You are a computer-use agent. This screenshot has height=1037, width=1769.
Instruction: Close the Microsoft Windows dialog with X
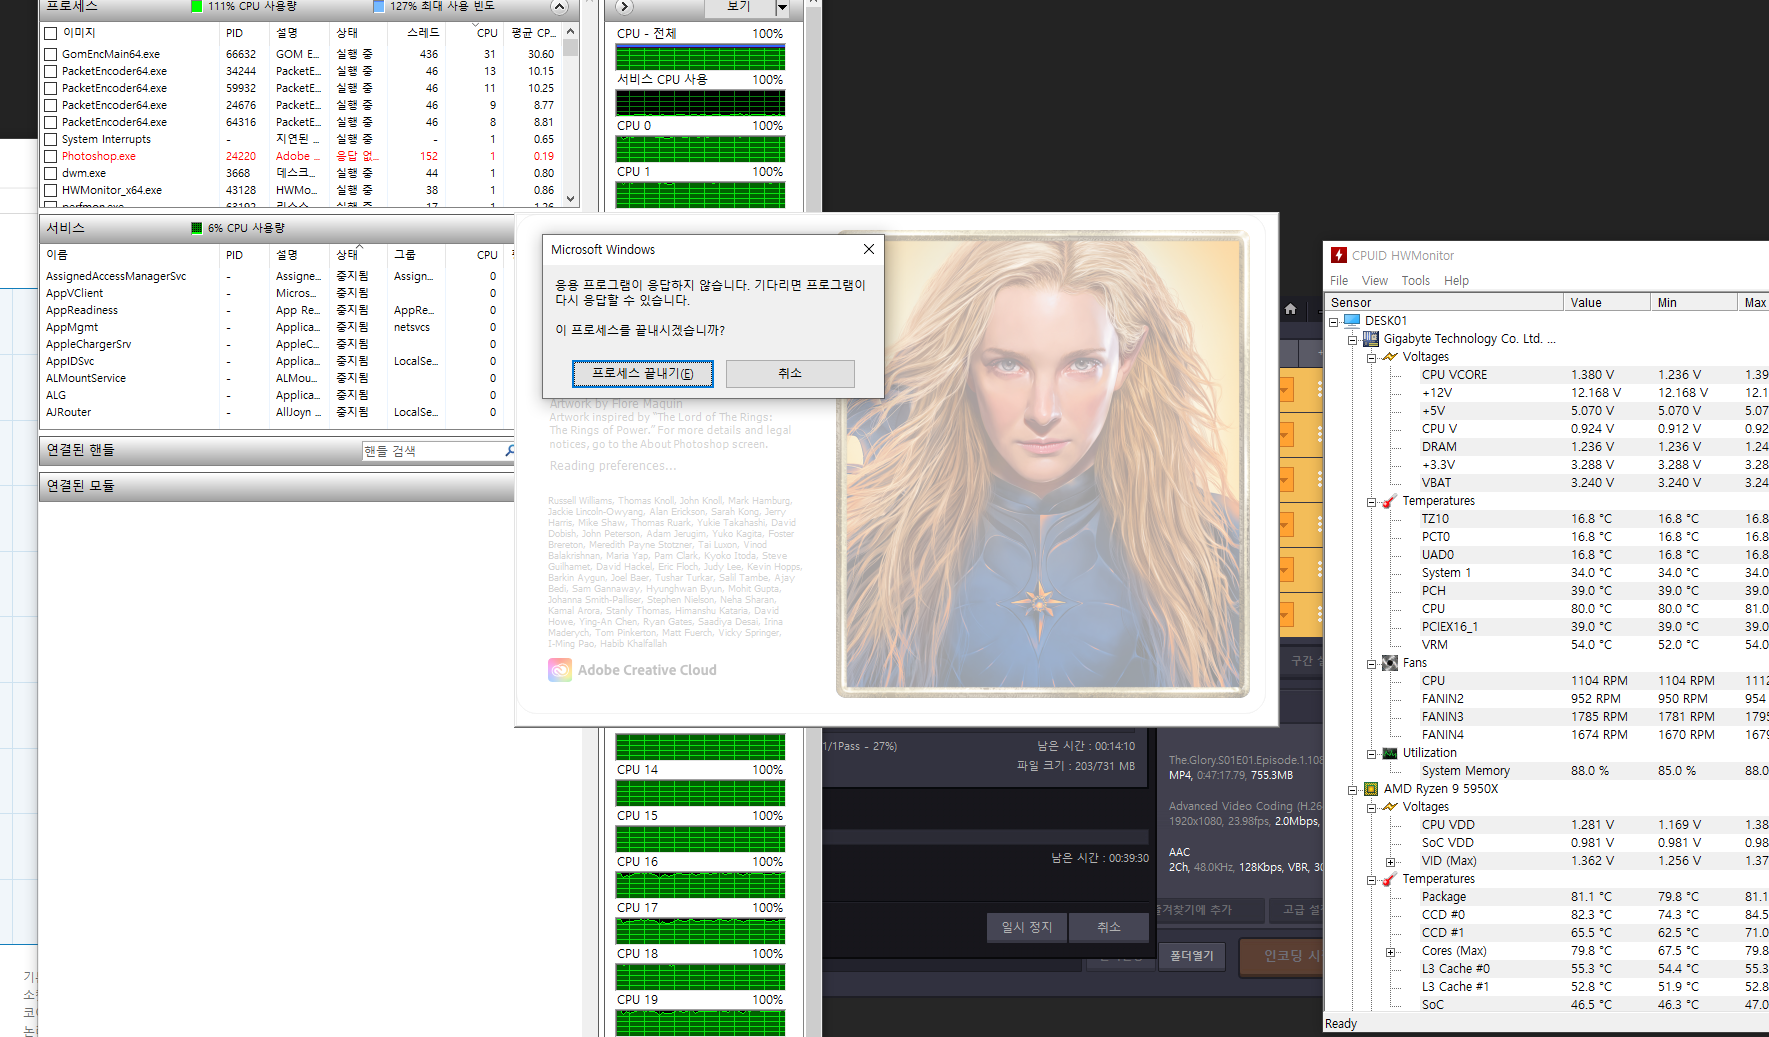tap(868, 249)
